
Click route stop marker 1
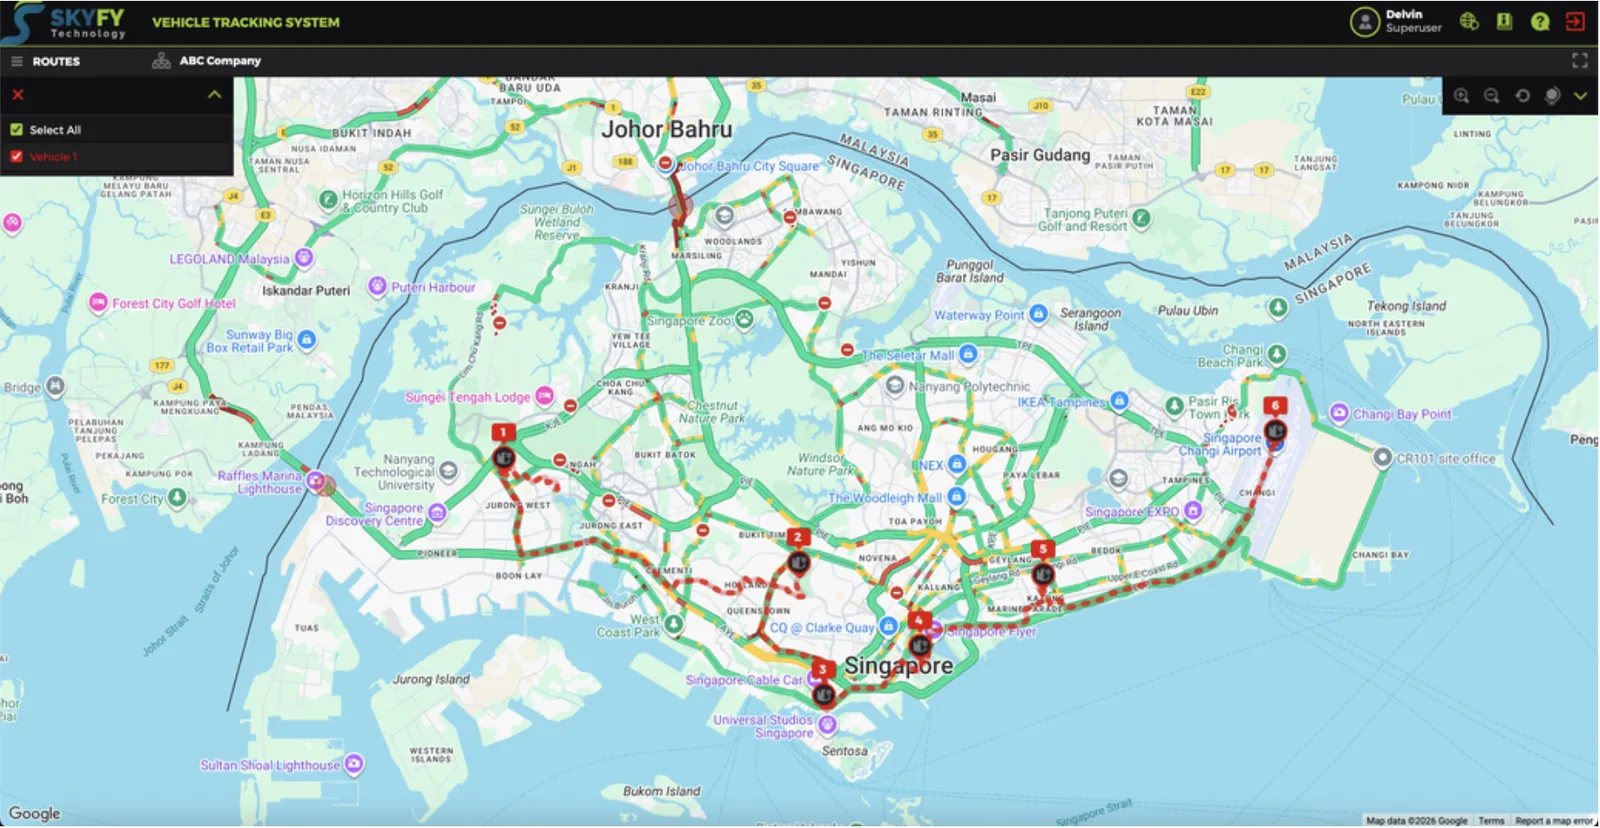tap(503, 447)
